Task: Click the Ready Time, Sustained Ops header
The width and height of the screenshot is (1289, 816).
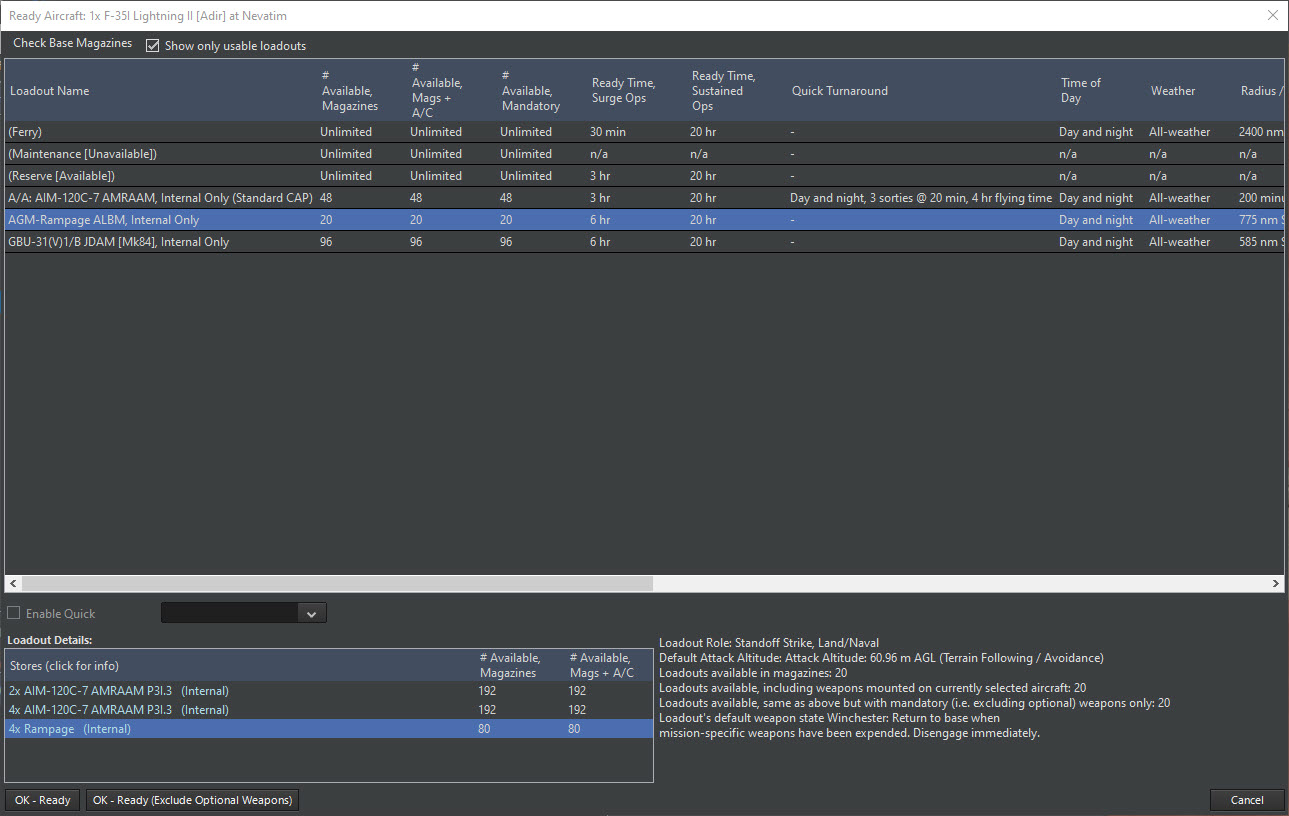Action: point(736,91)
